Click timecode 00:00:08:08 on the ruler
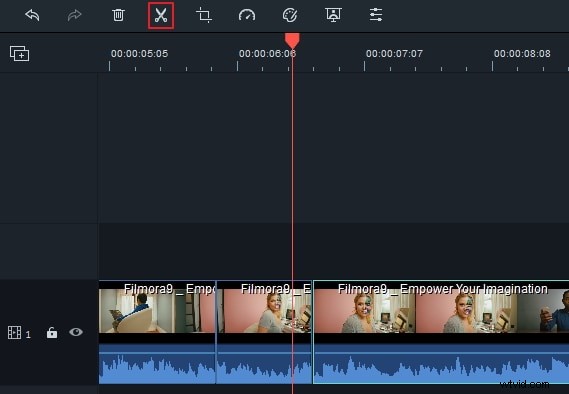 [x=522, y=54]
